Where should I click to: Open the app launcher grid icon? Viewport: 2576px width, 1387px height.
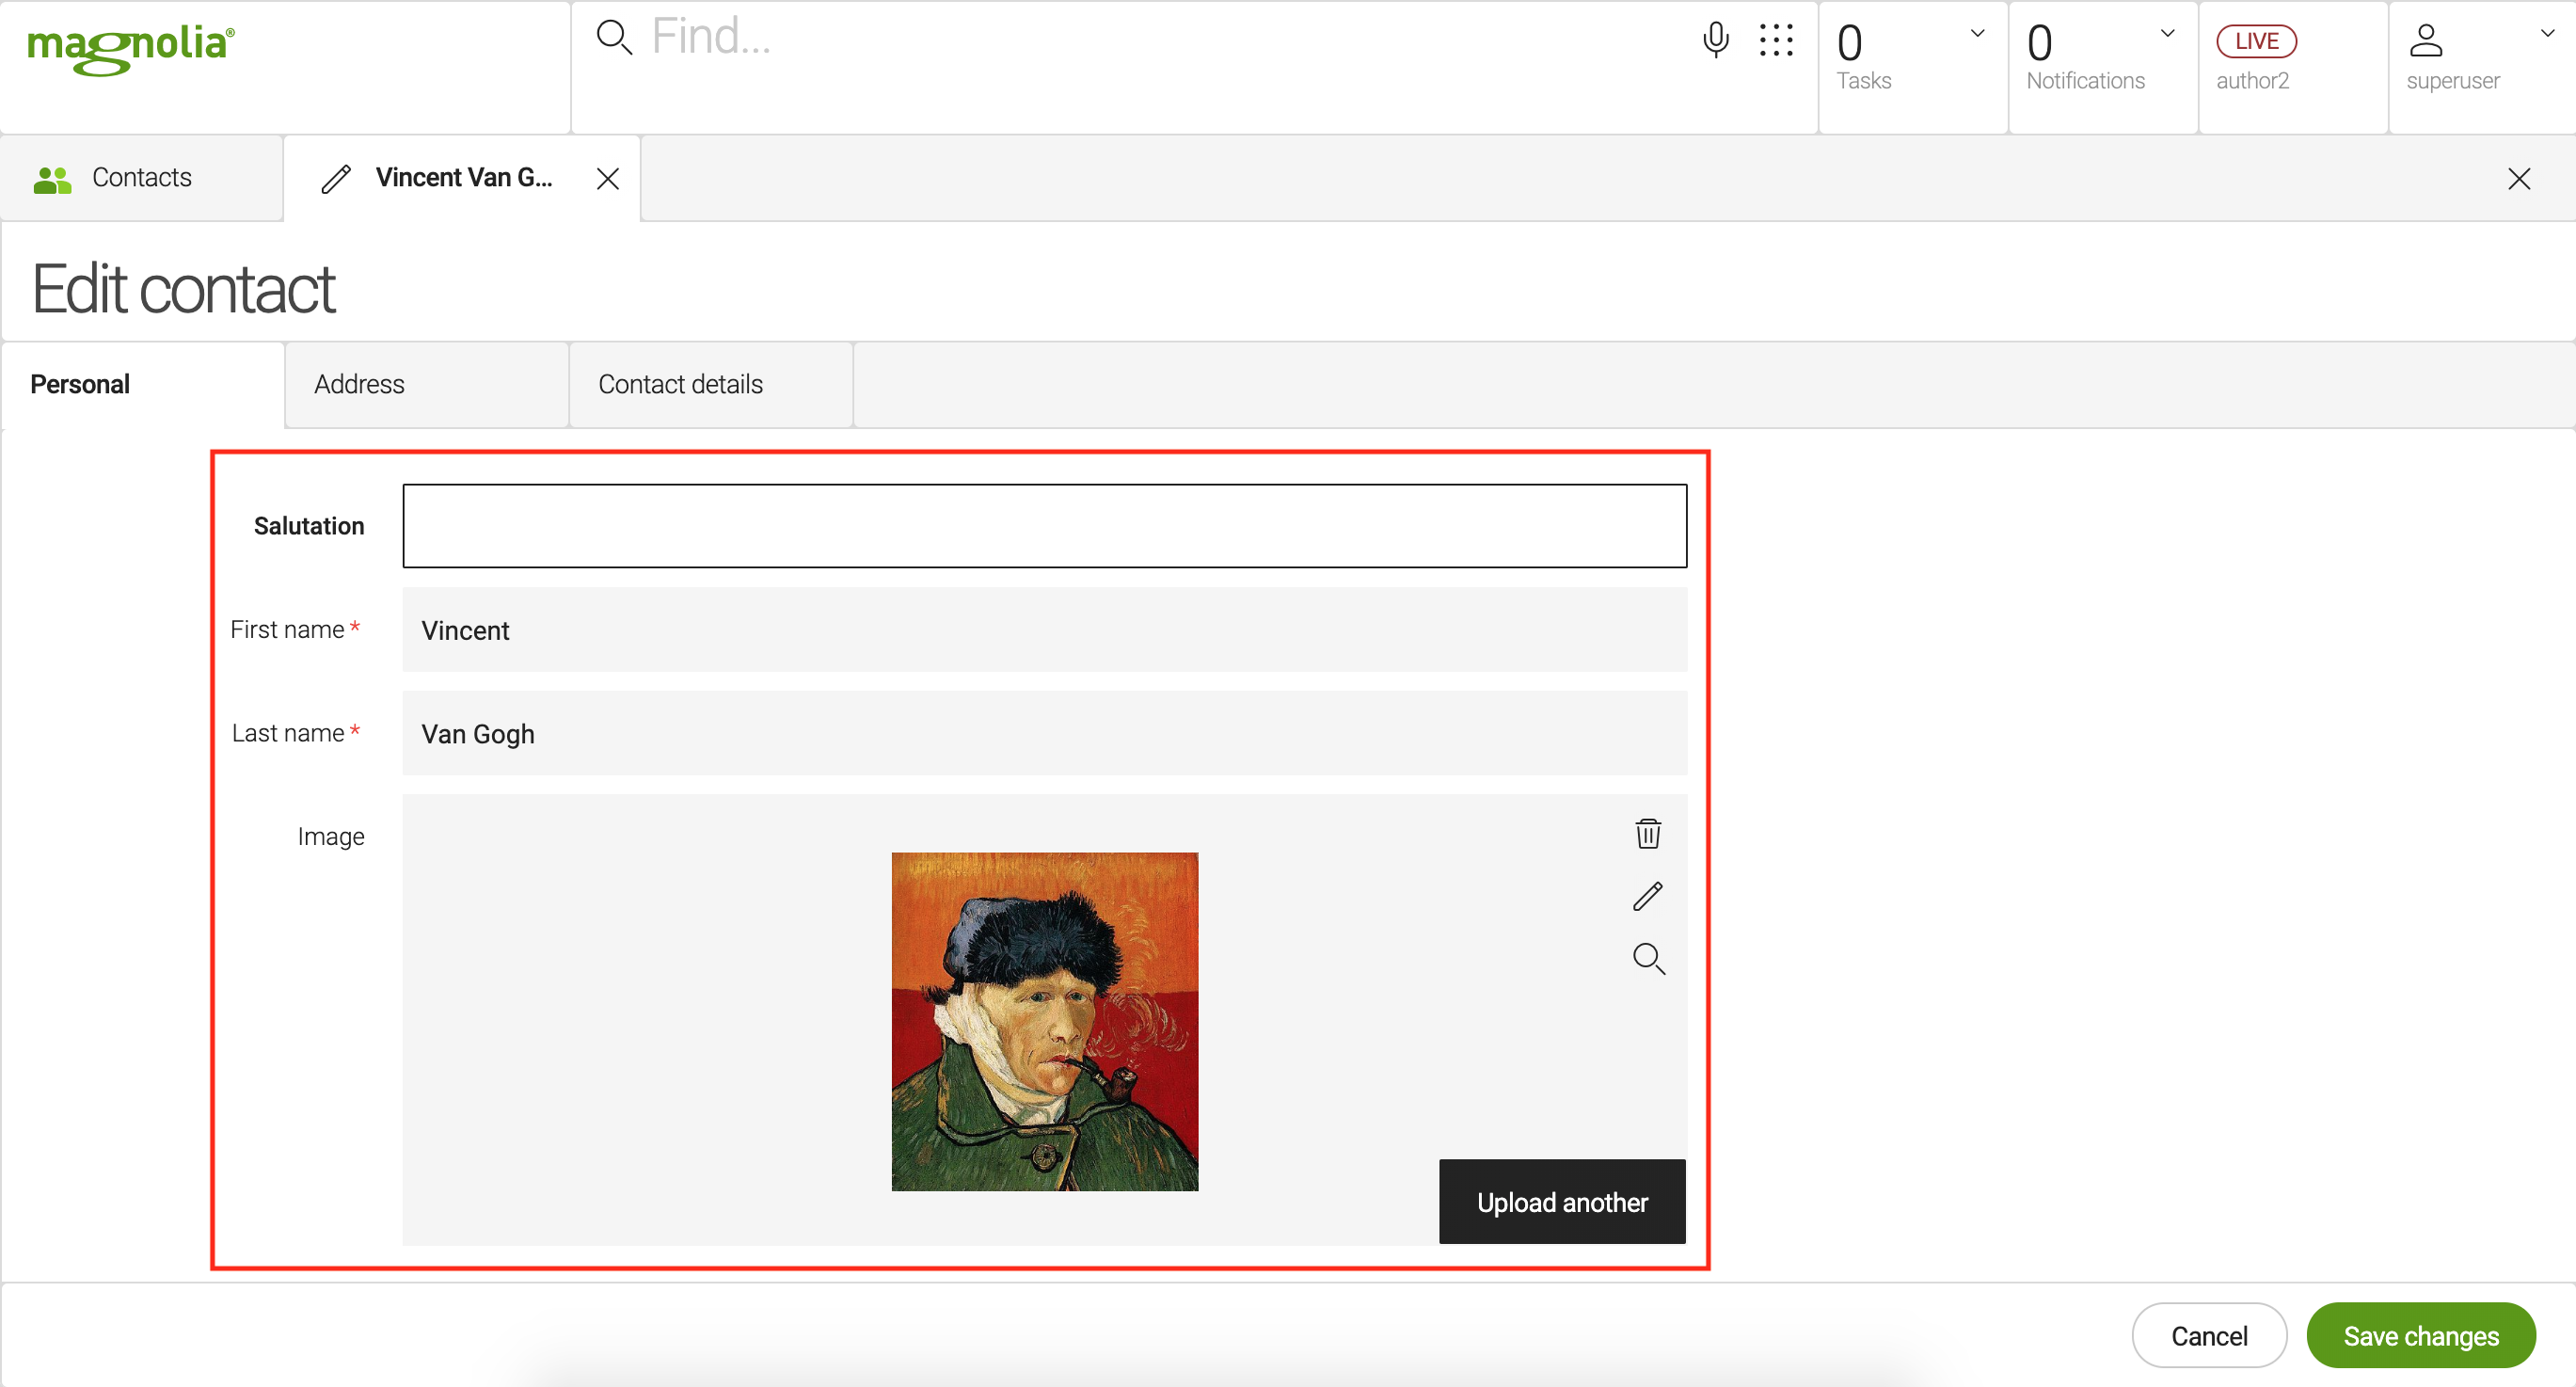(1776, 40)
